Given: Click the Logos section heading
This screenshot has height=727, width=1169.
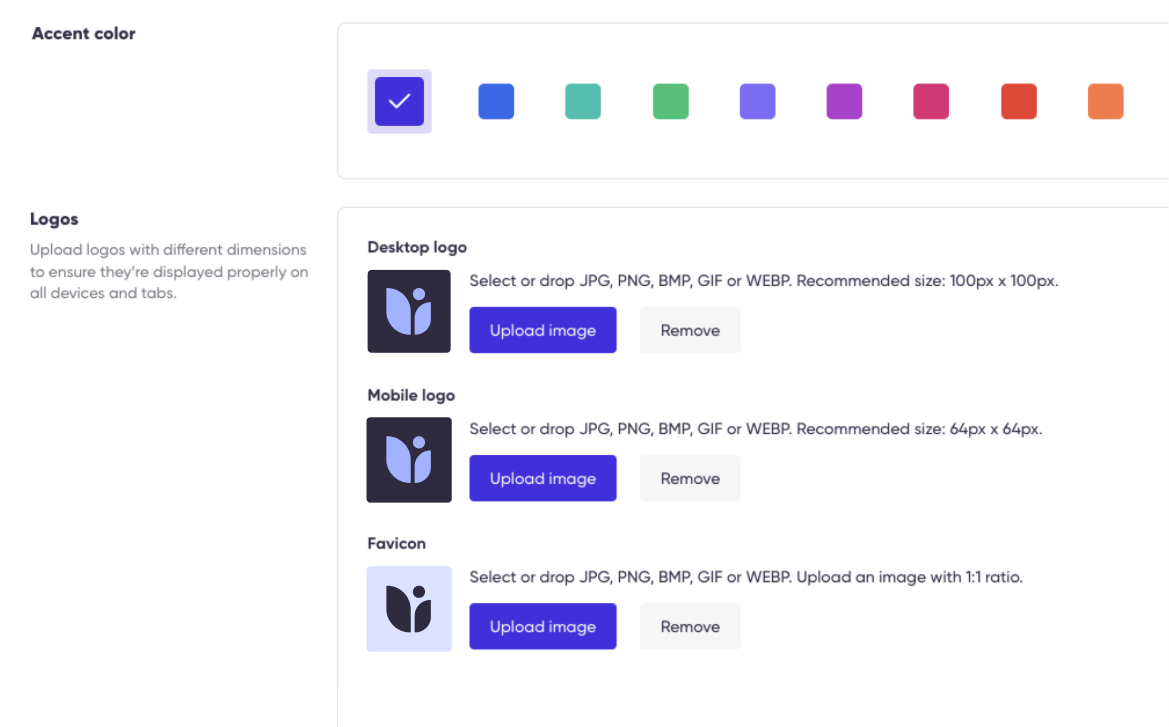Looking at the screenshot, I should [x=54, y=218].
